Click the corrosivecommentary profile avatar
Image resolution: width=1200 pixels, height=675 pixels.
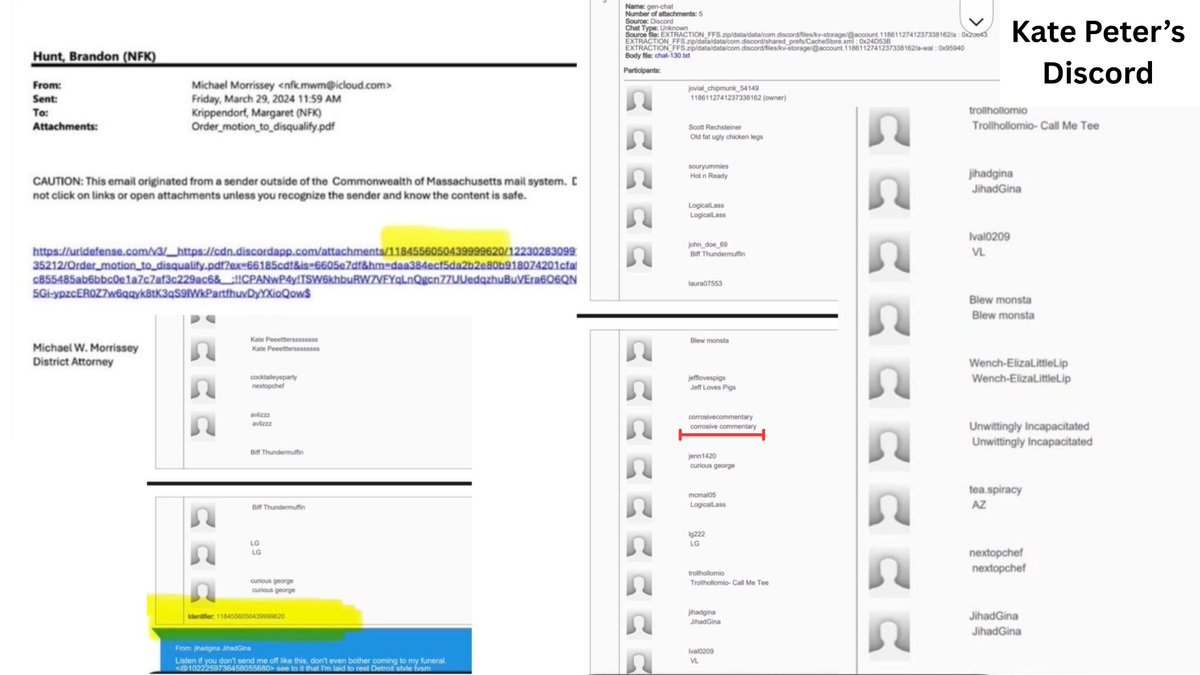click(x=639, y=427)
